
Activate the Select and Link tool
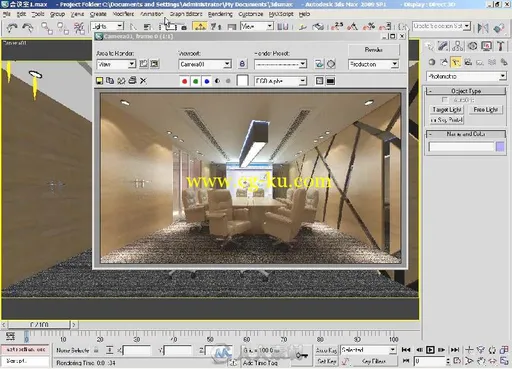pyautogui.click(x=46, y=28)
